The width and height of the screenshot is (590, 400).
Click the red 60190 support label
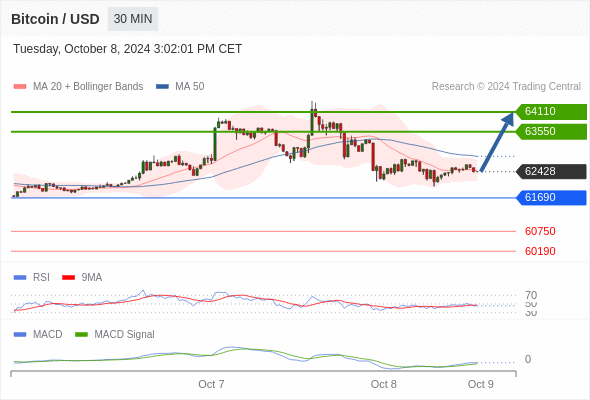coord(540,251)
